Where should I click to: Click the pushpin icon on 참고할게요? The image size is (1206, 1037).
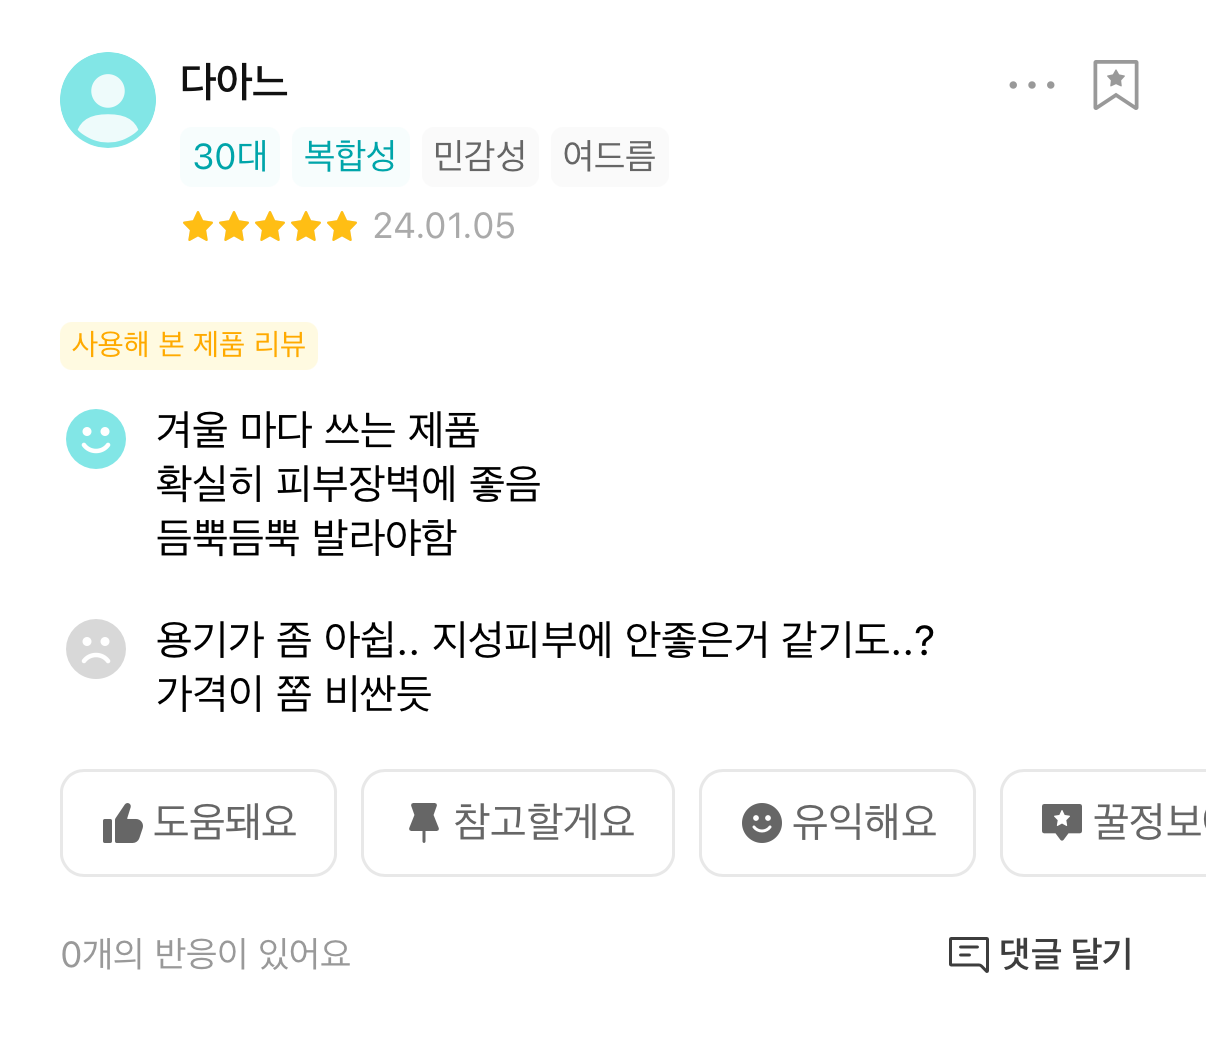coord(423,822)
